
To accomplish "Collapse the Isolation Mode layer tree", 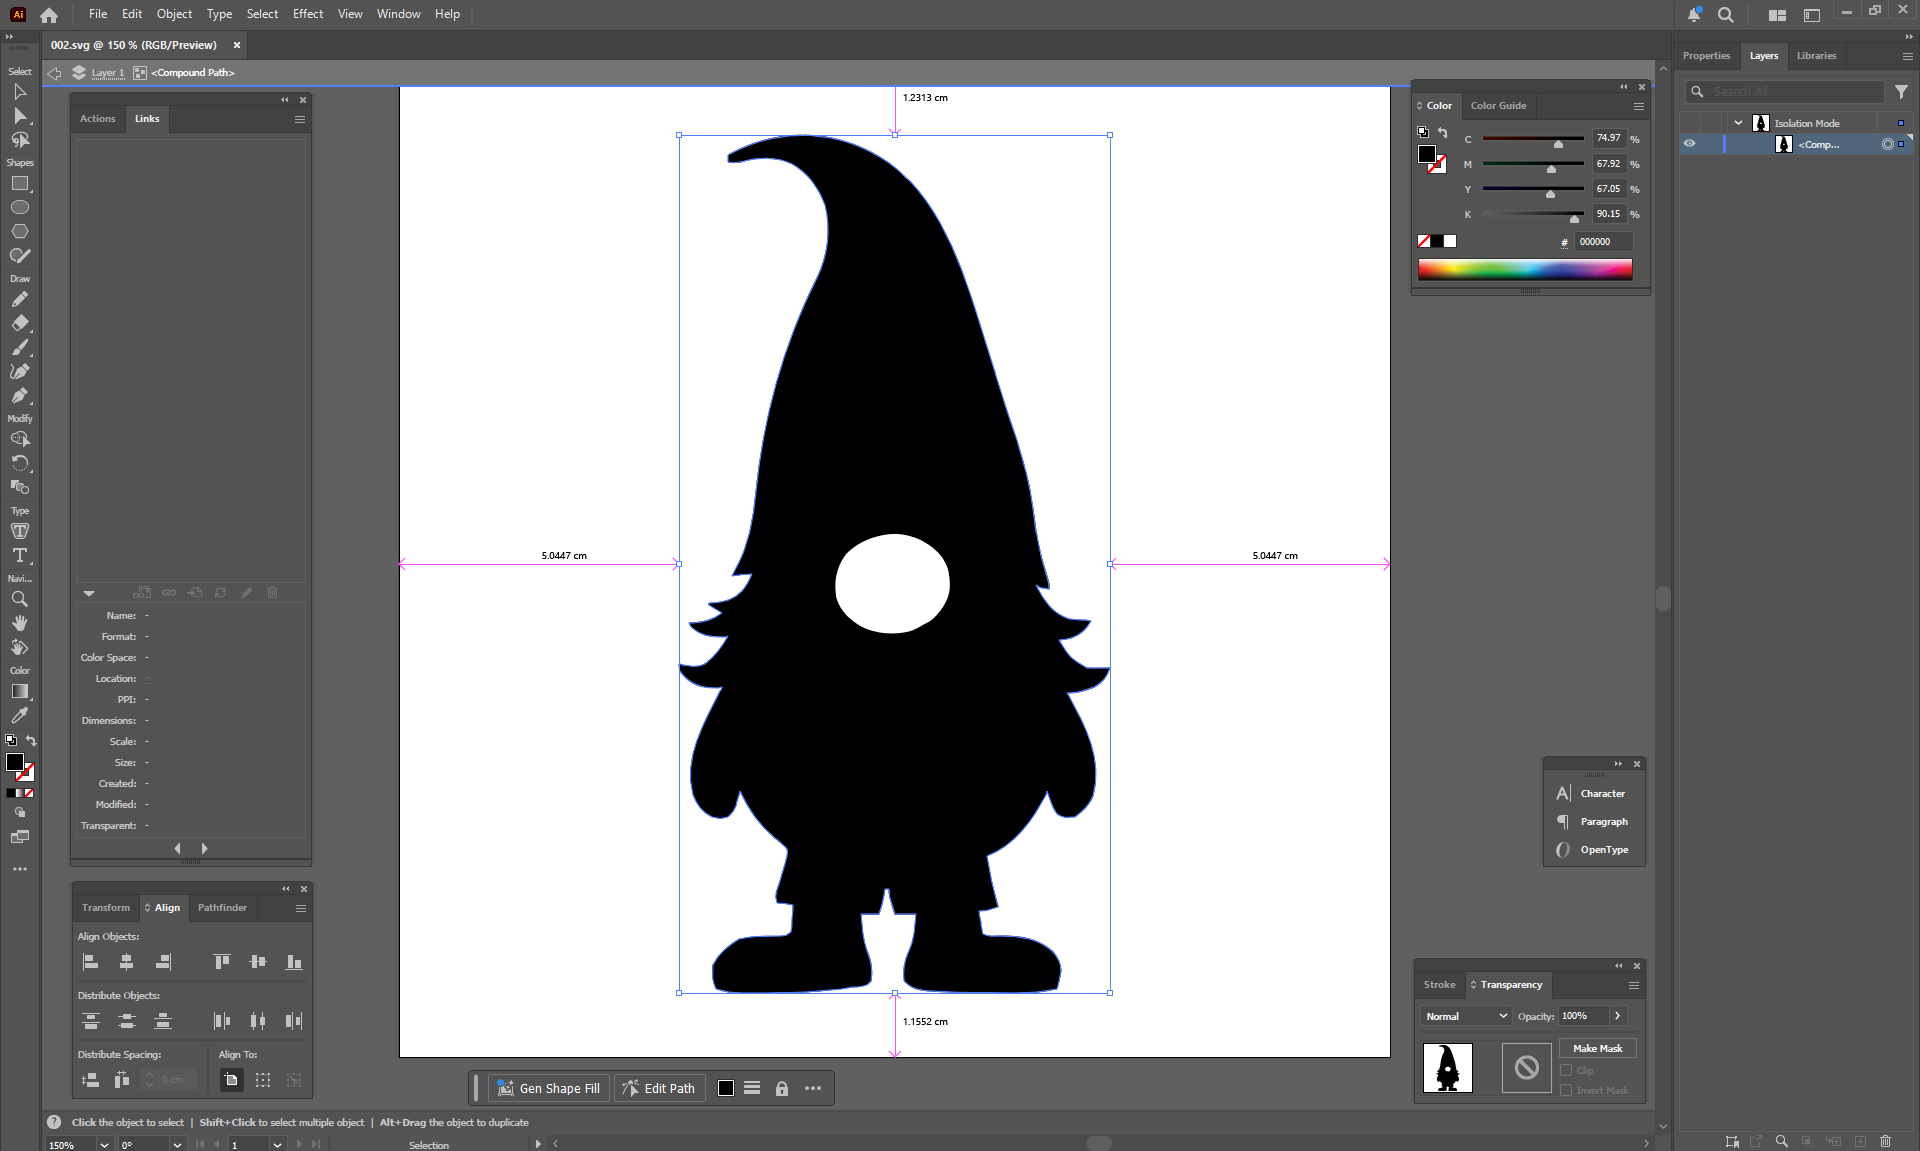I will coord(1738,123).
